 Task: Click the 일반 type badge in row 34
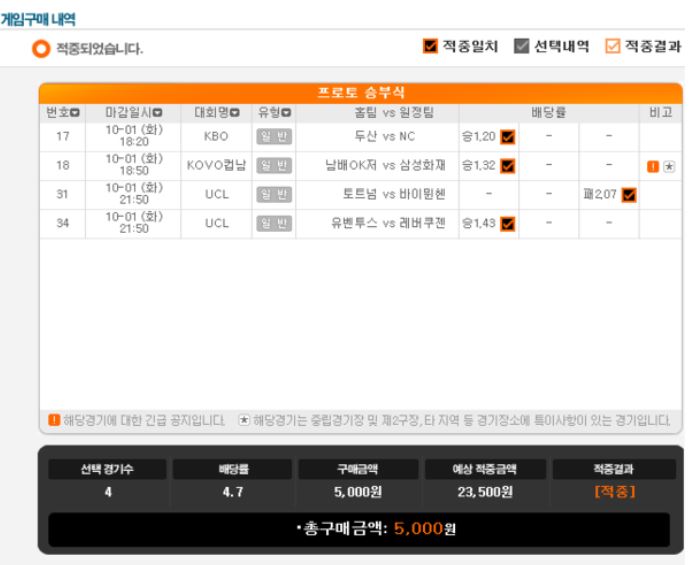[x=274, y=223]
